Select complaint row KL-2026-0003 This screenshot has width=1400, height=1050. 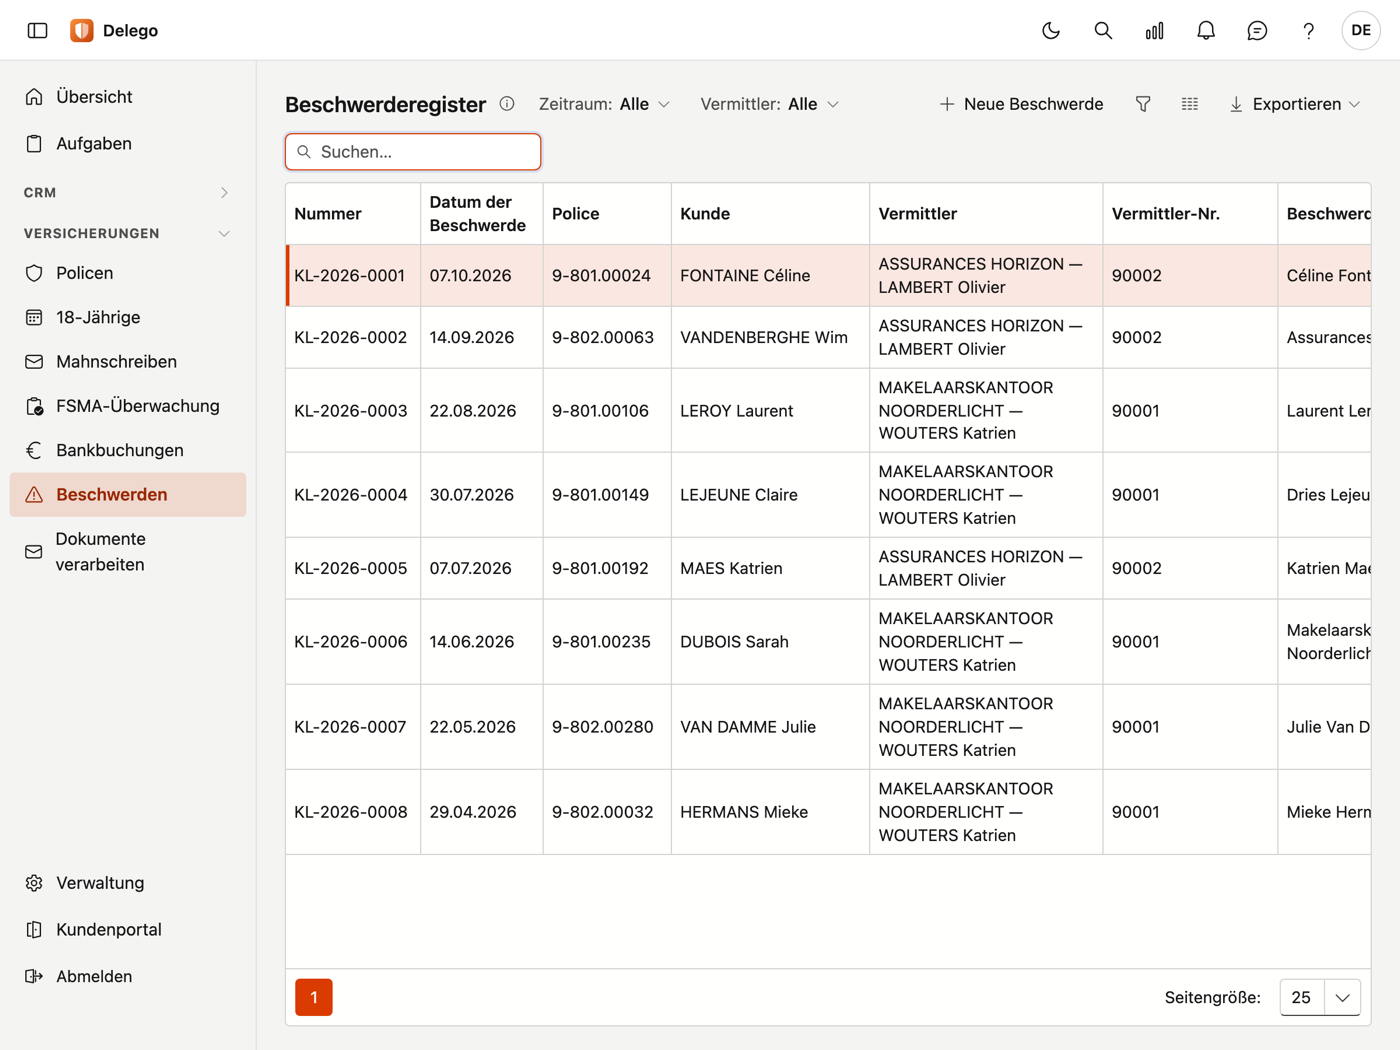(x=828, y=410)
